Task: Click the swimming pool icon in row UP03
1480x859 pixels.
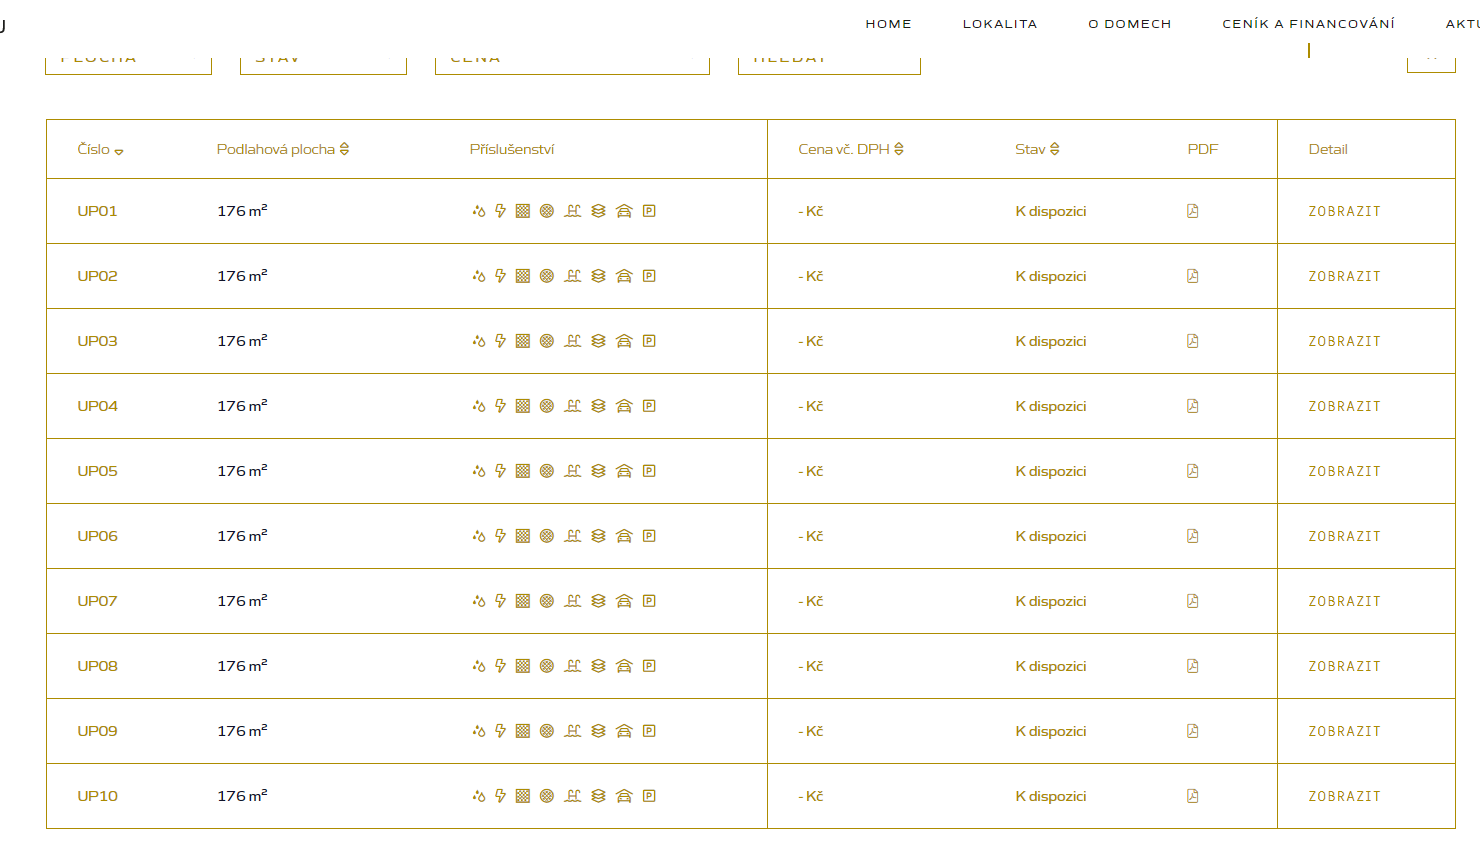Action: 572,341
